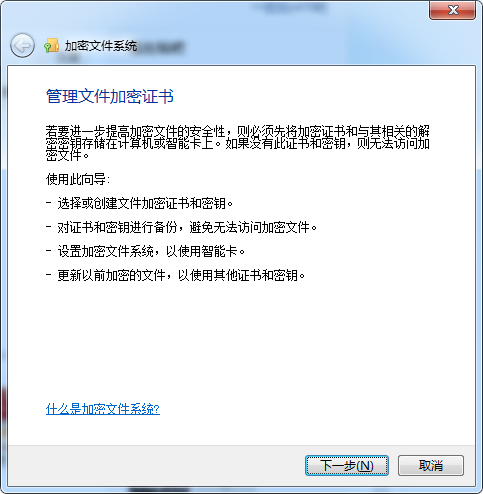Click the 取消 button

pos(431,465)
